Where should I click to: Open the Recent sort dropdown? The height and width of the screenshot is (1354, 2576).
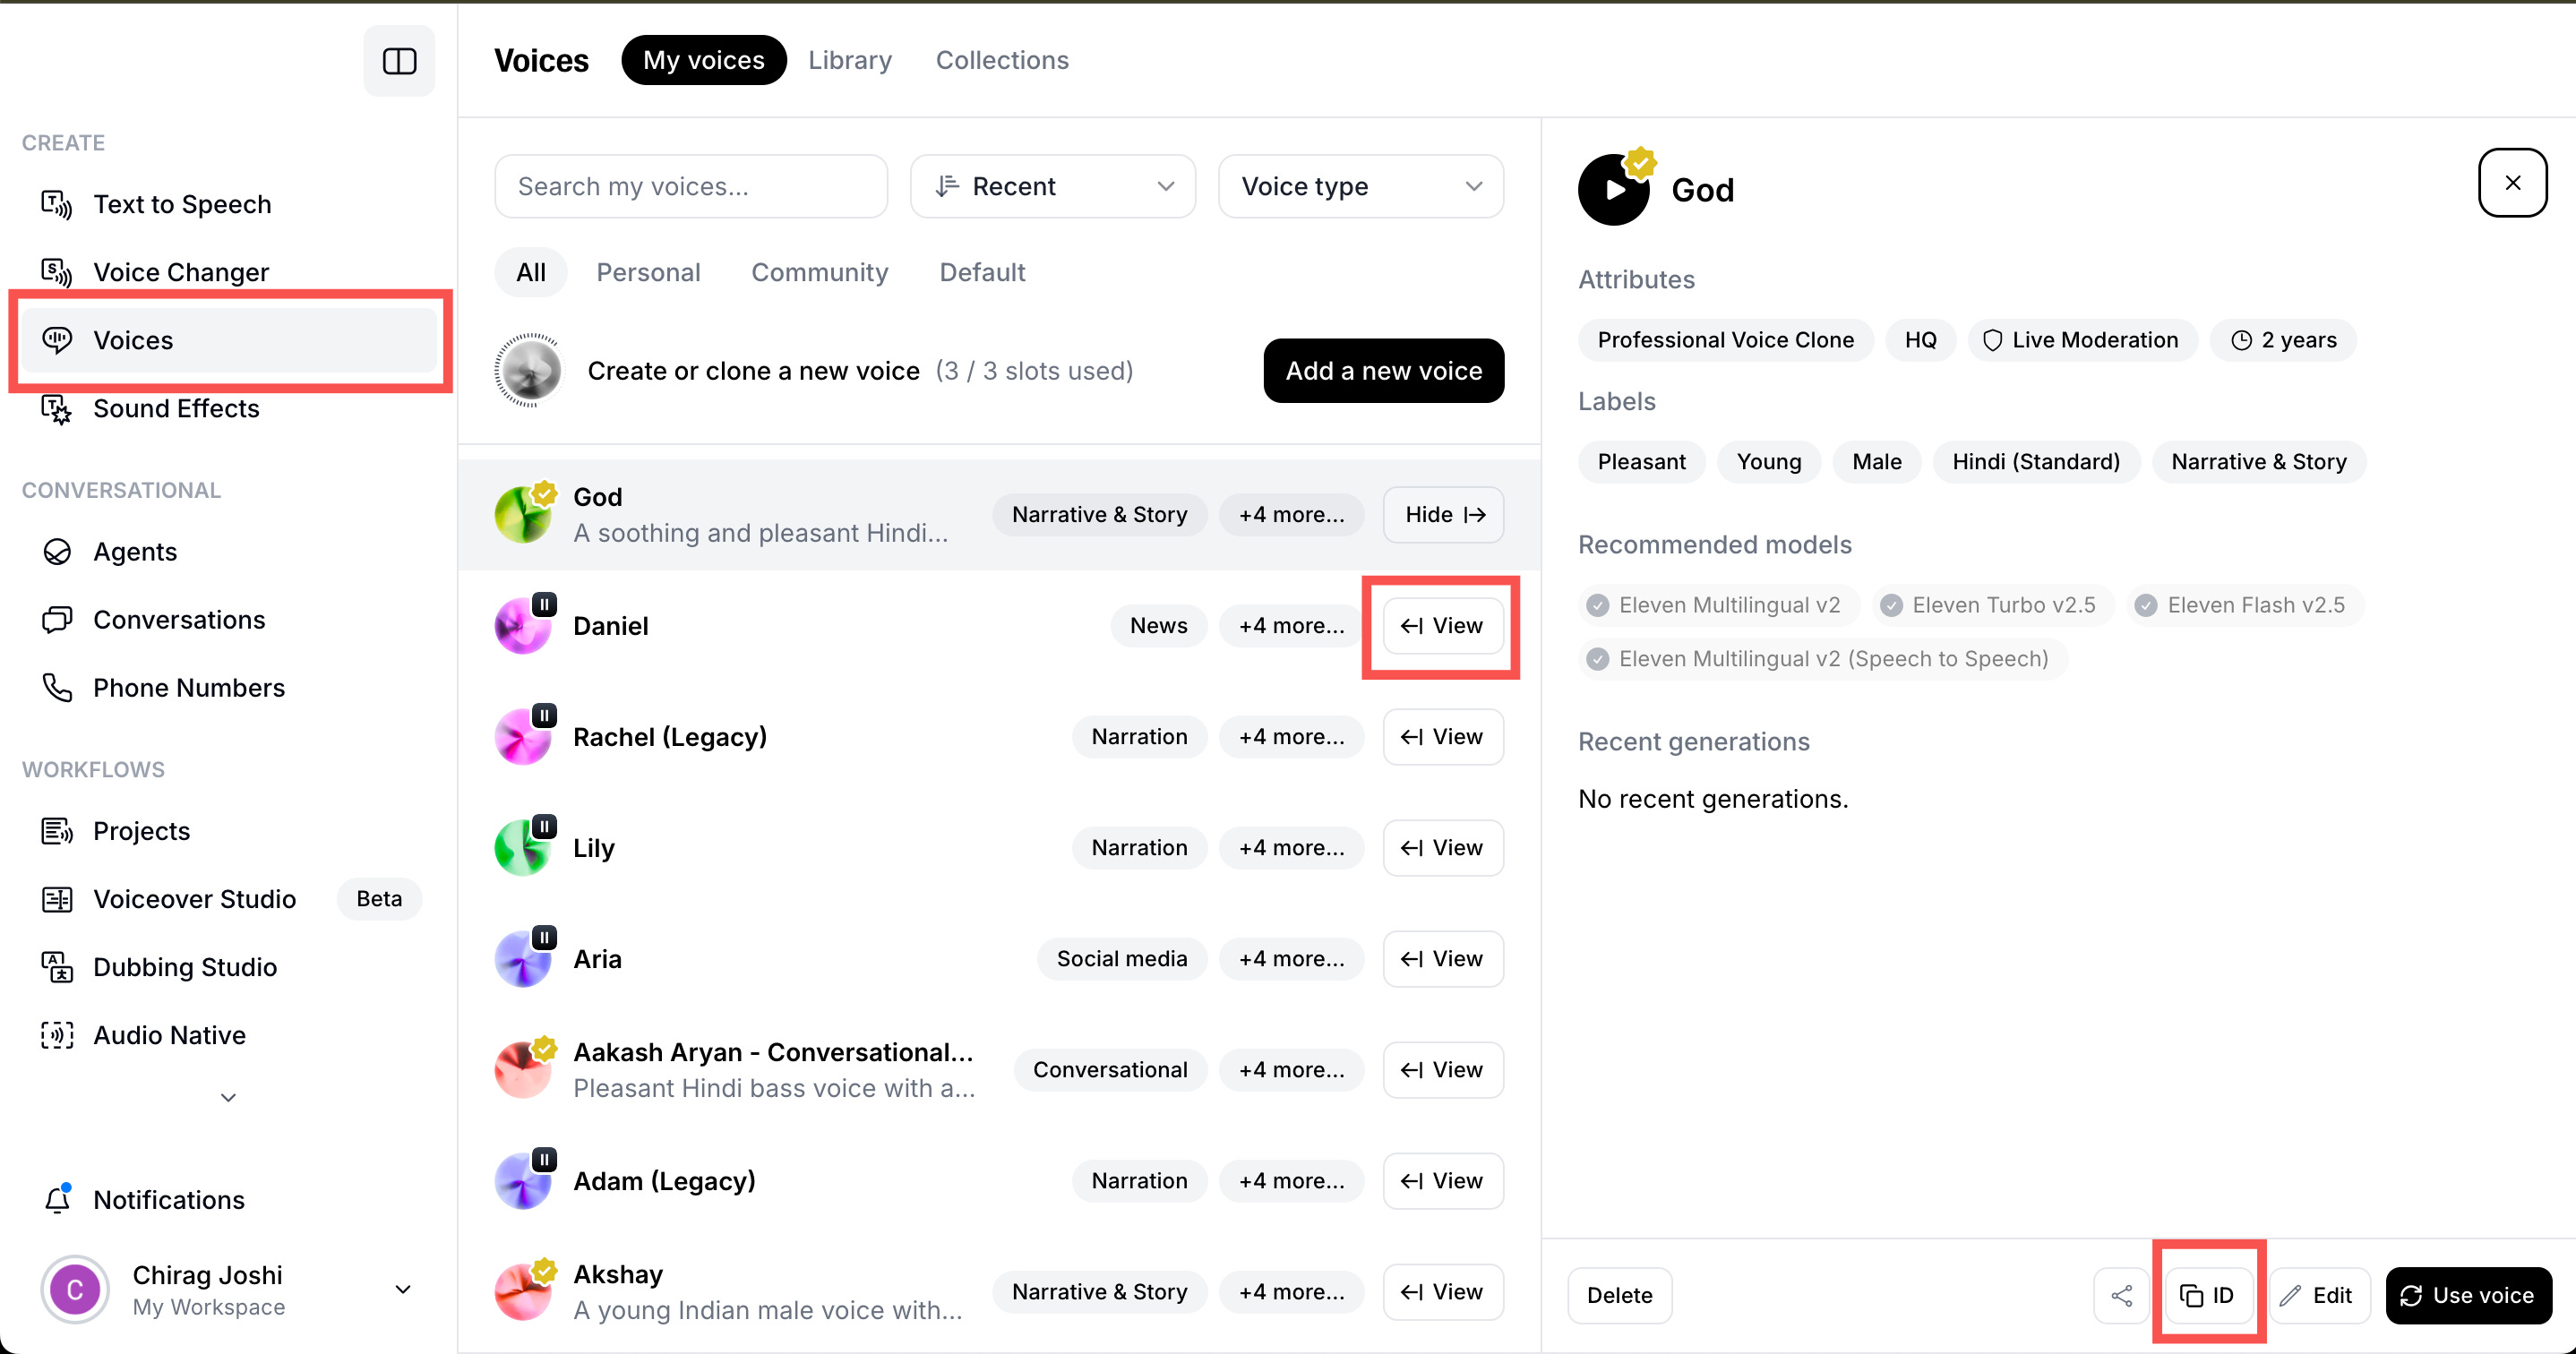[1052, 186]
